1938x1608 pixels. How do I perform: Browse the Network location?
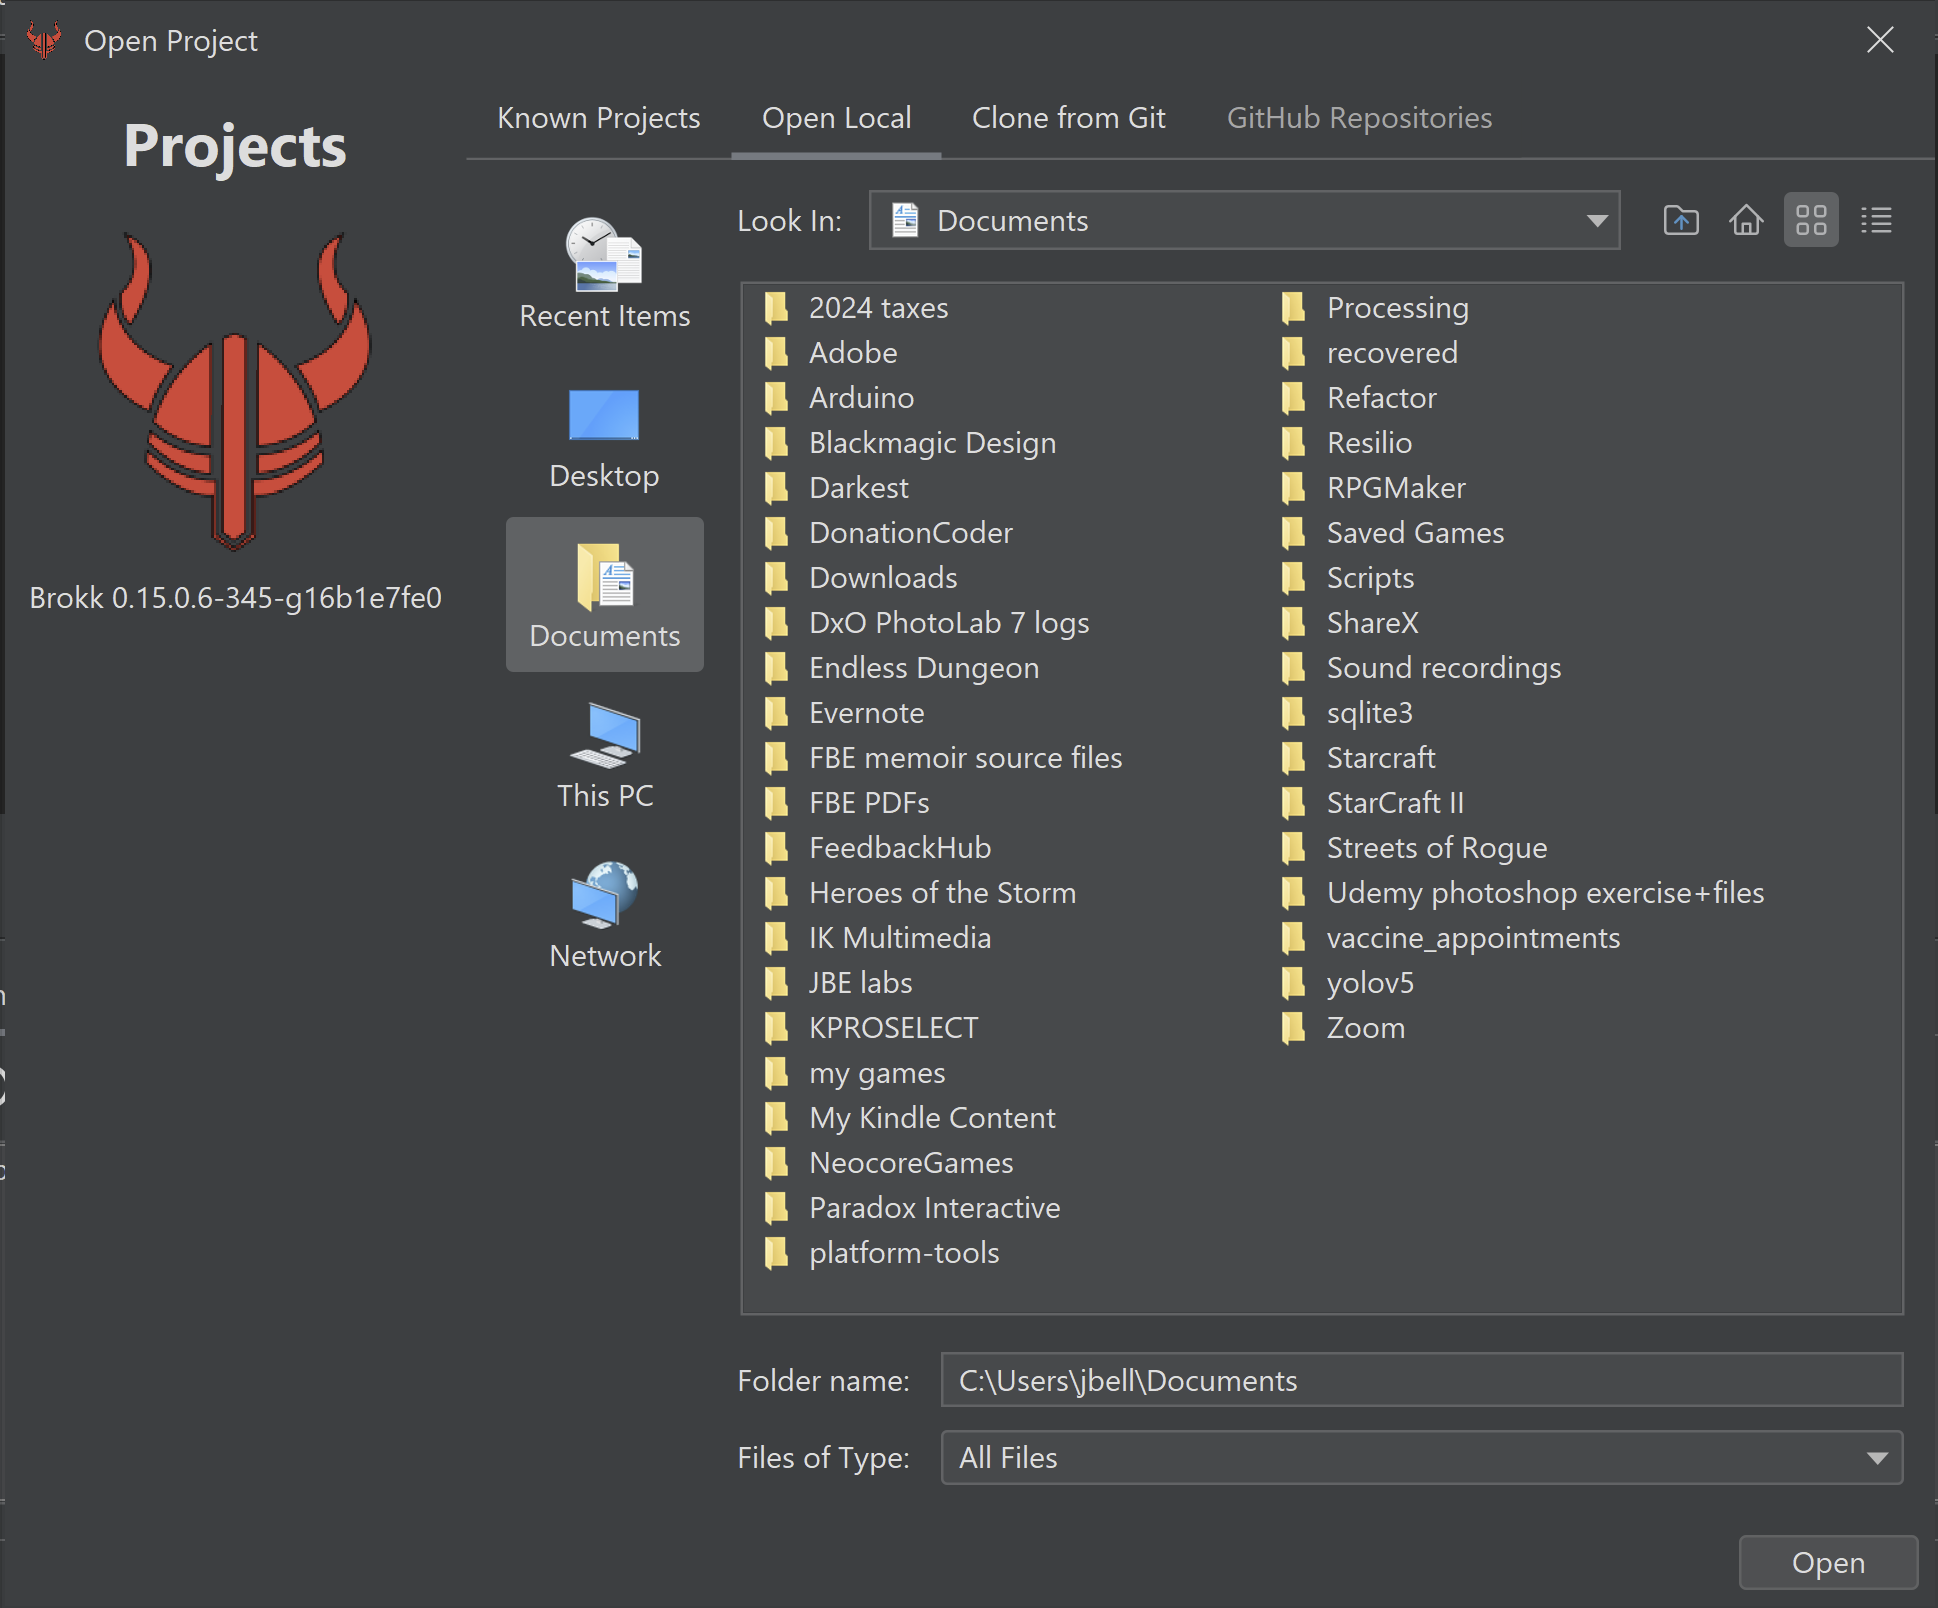point(604,914)
